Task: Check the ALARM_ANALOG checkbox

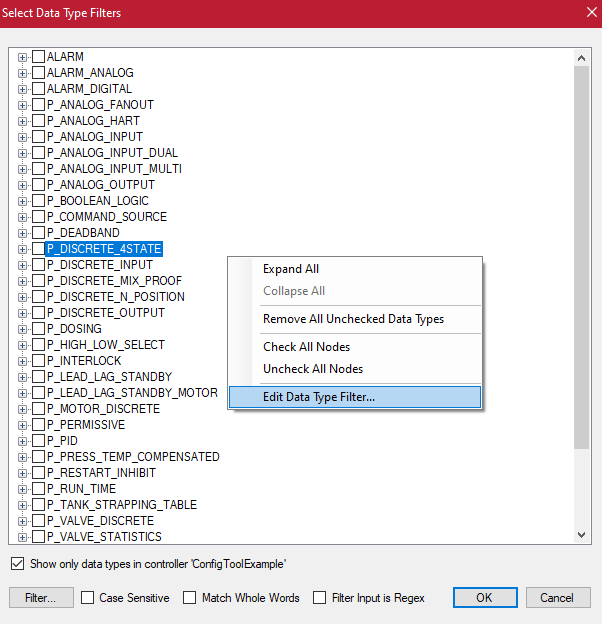Action: coord(38,72)
